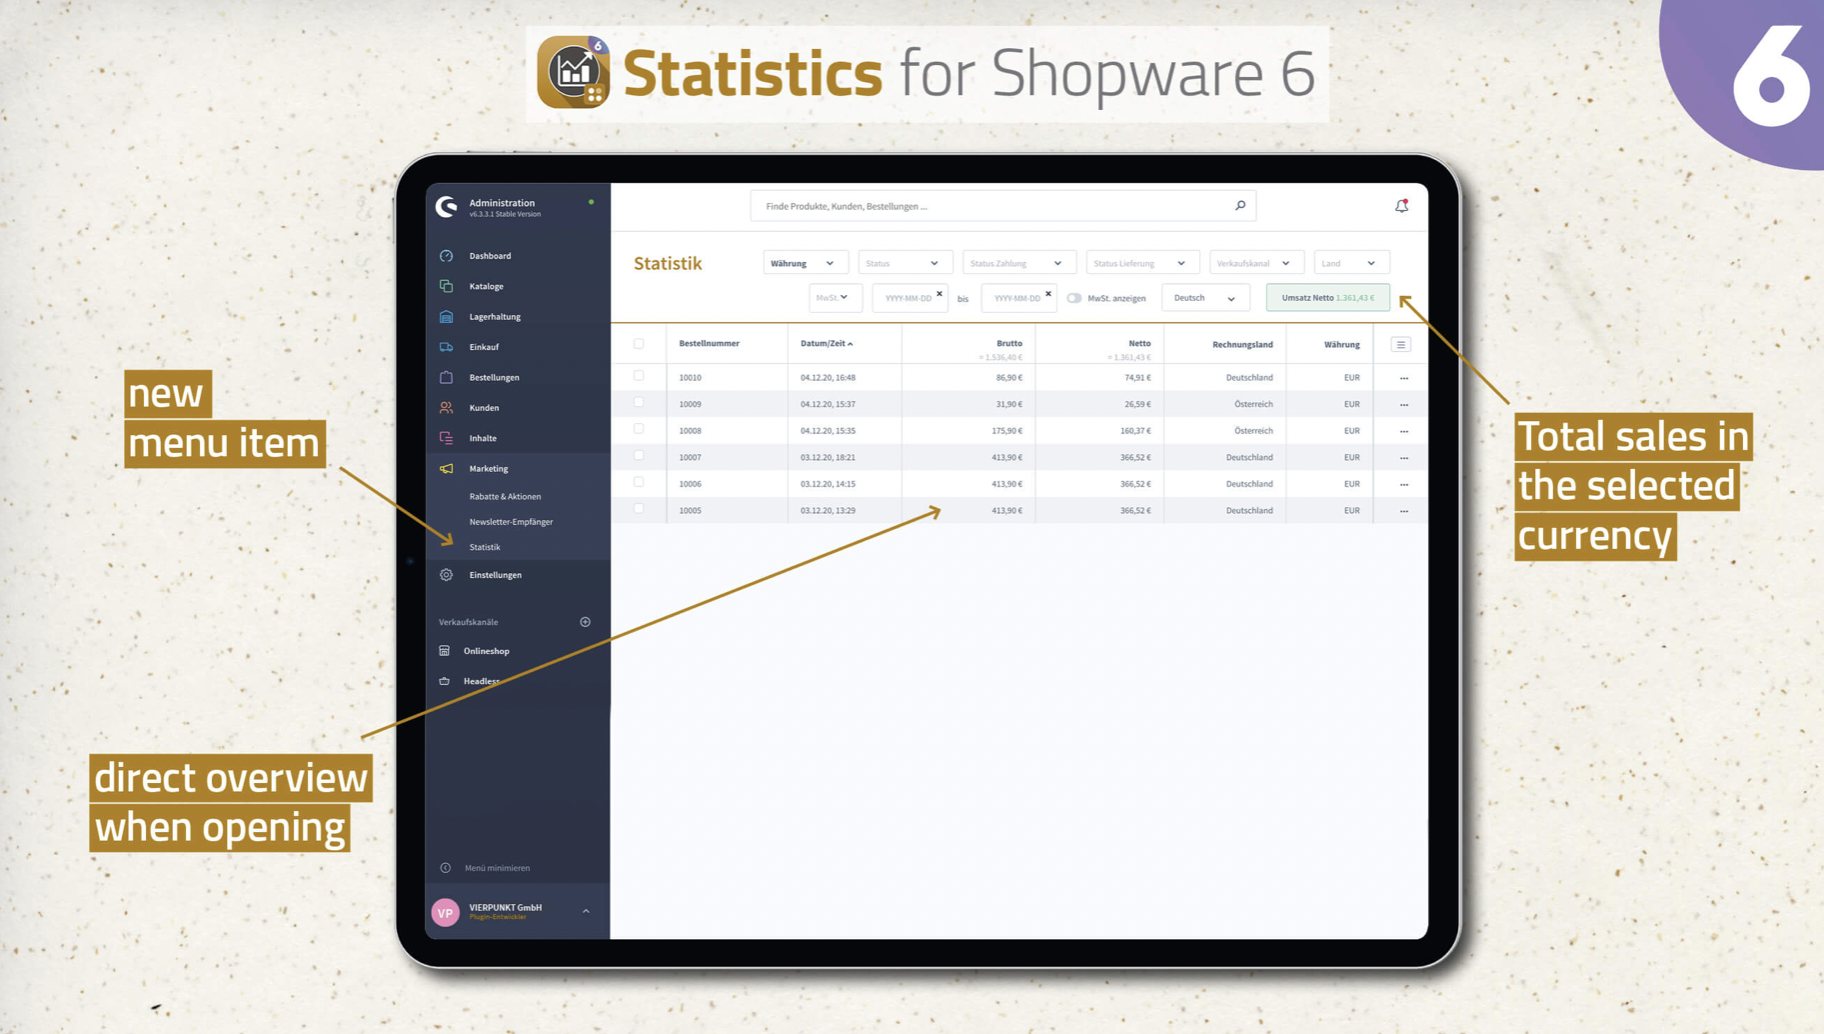Click the Shopware logo icon
Screen dimensions: 1824x1034
click(447, 206)
